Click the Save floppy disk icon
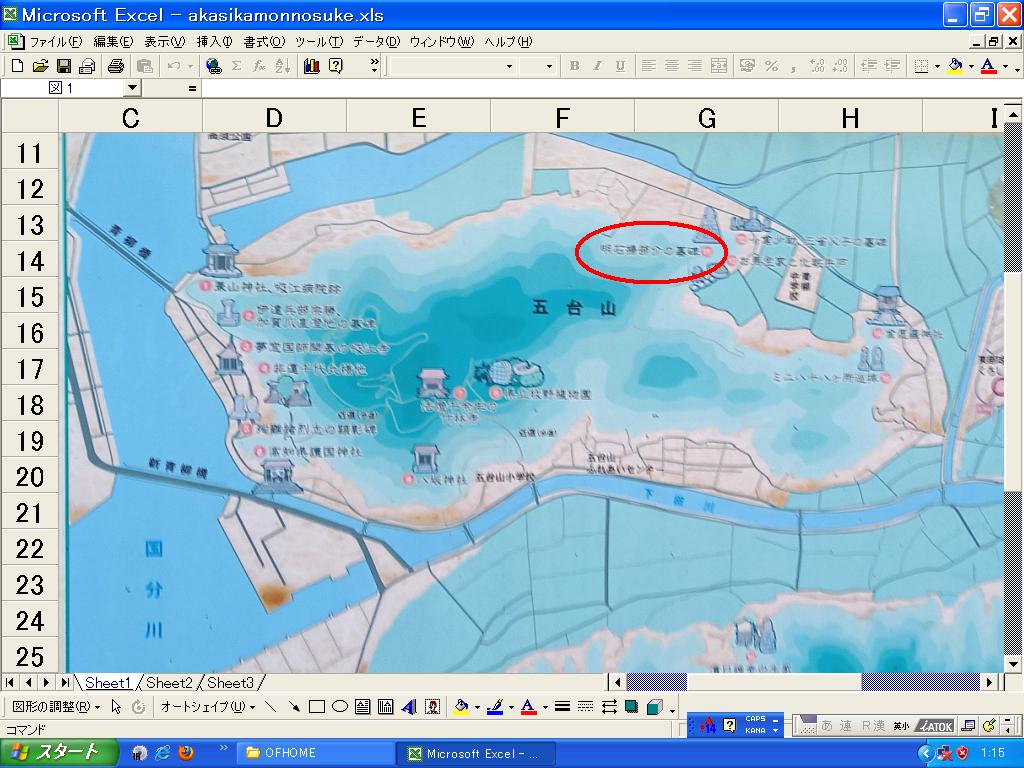 coord(63,66)
